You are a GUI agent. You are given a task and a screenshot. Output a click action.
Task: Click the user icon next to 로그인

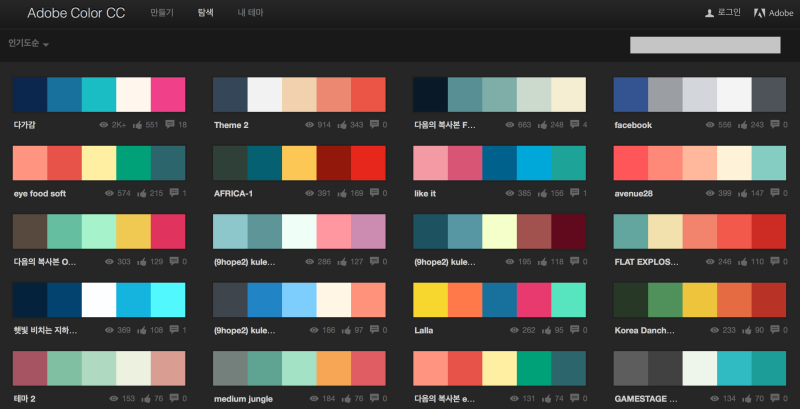[709, 13]
